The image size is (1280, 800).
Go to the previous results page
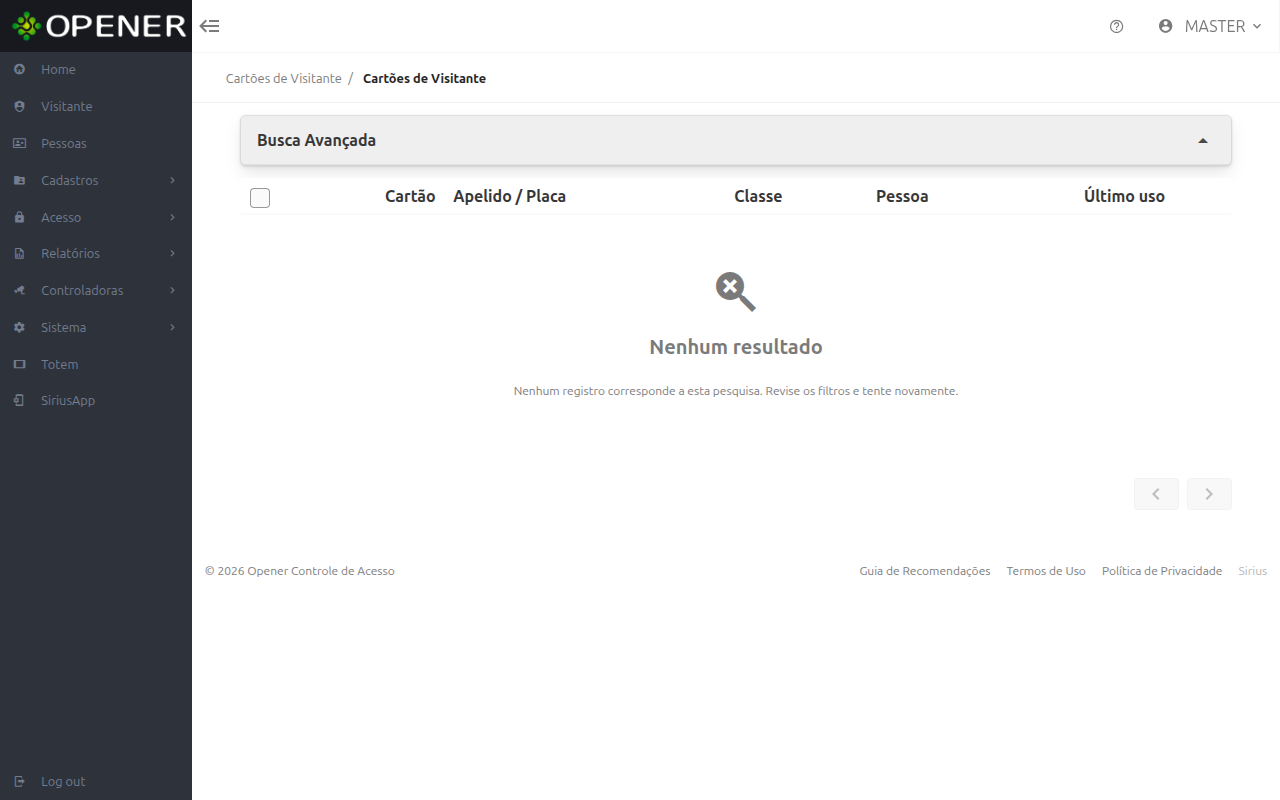tap(1156, 494)
